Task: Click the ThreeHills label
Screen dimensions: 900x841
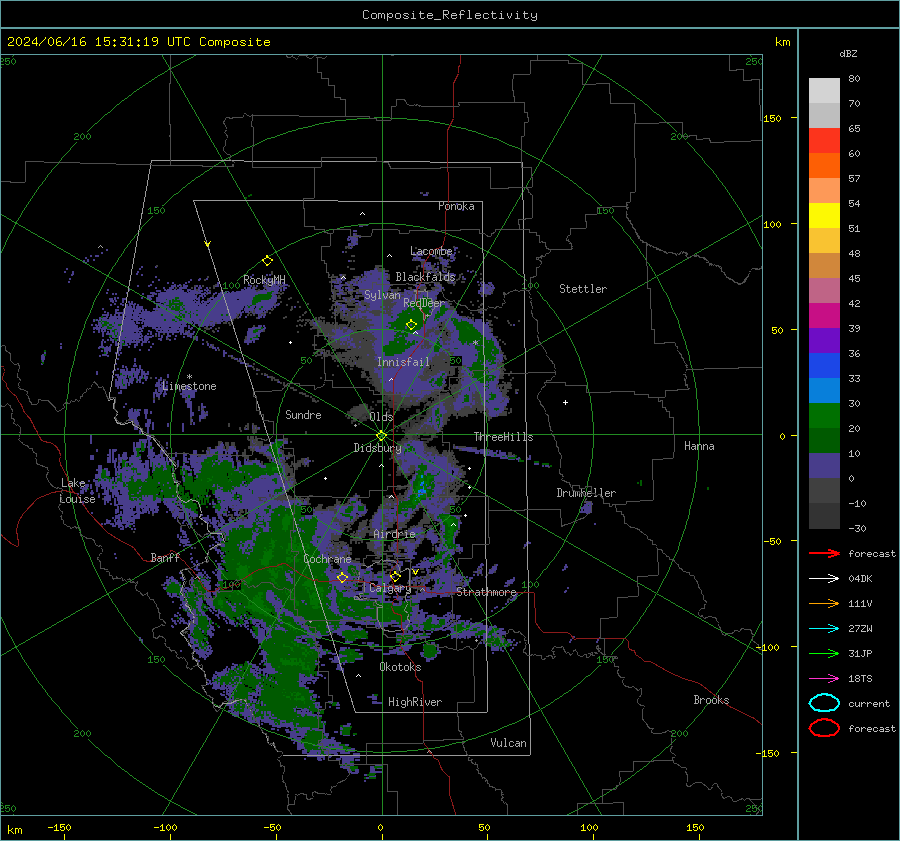Action: [x=503, y=437]
